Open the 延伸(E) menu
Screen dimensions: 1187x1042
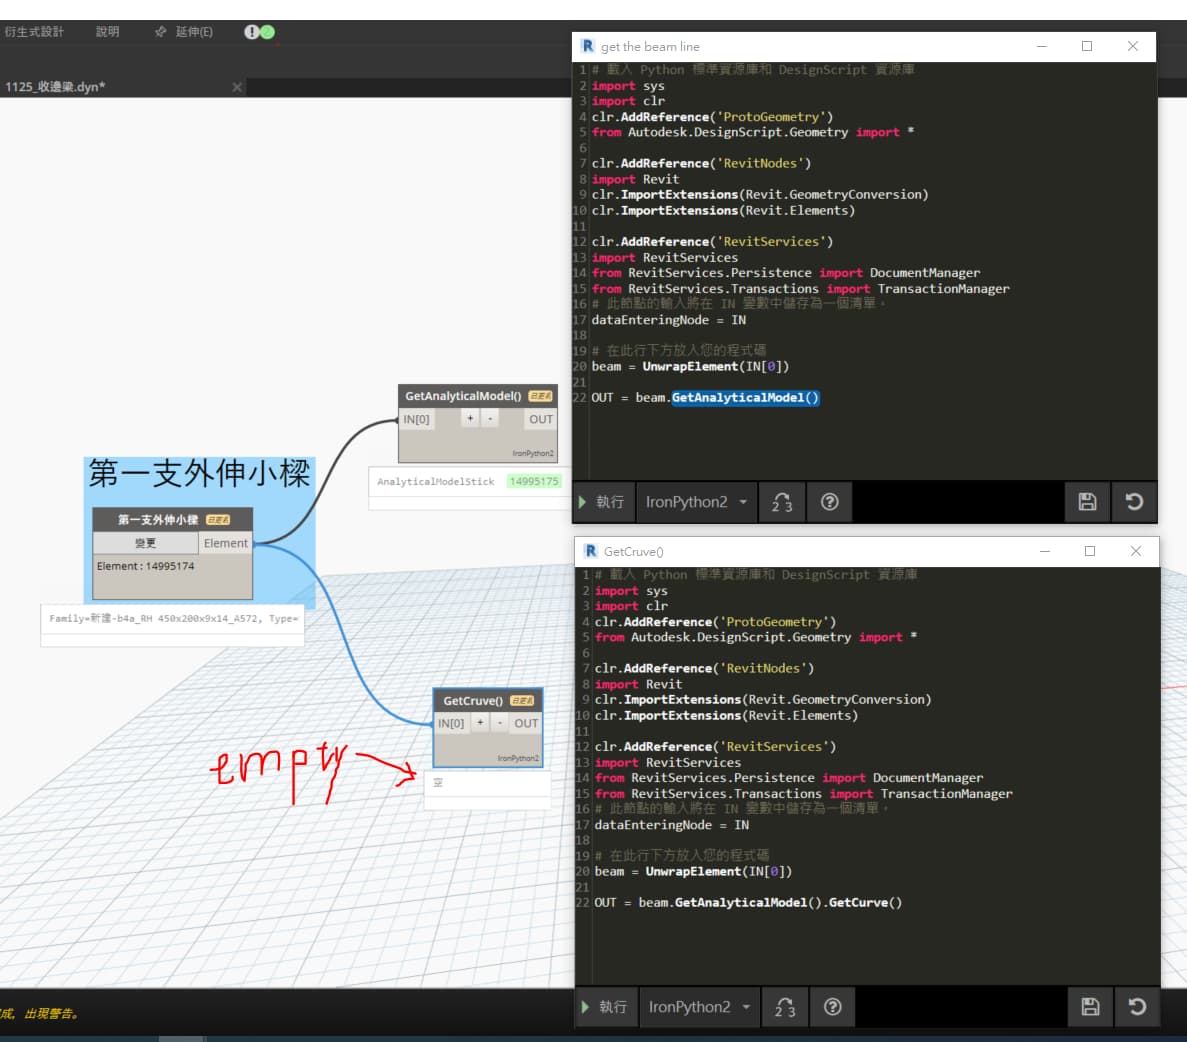(x=185, y=32)
